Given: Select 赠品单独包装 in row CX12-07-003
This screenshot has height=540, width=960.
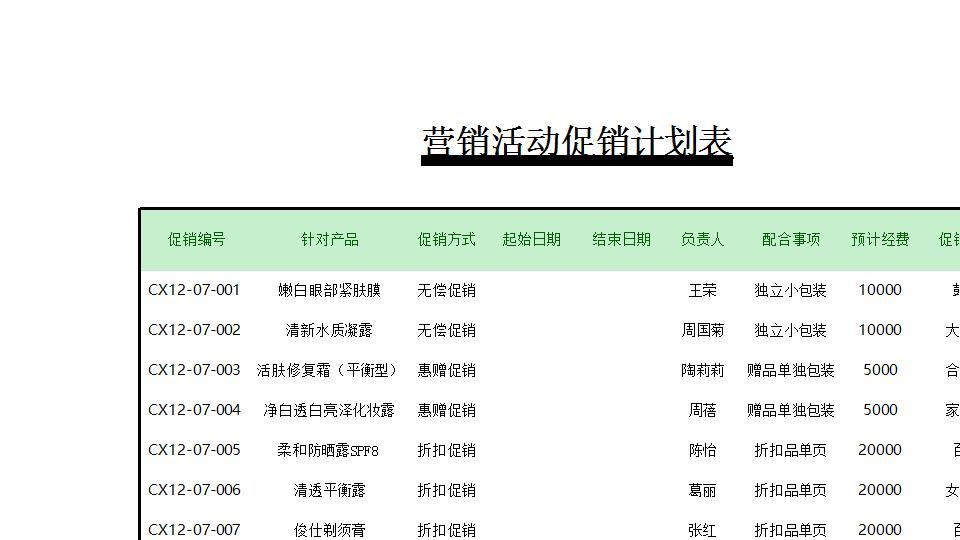Looking at the screenshot, I should tap(790, 370).
